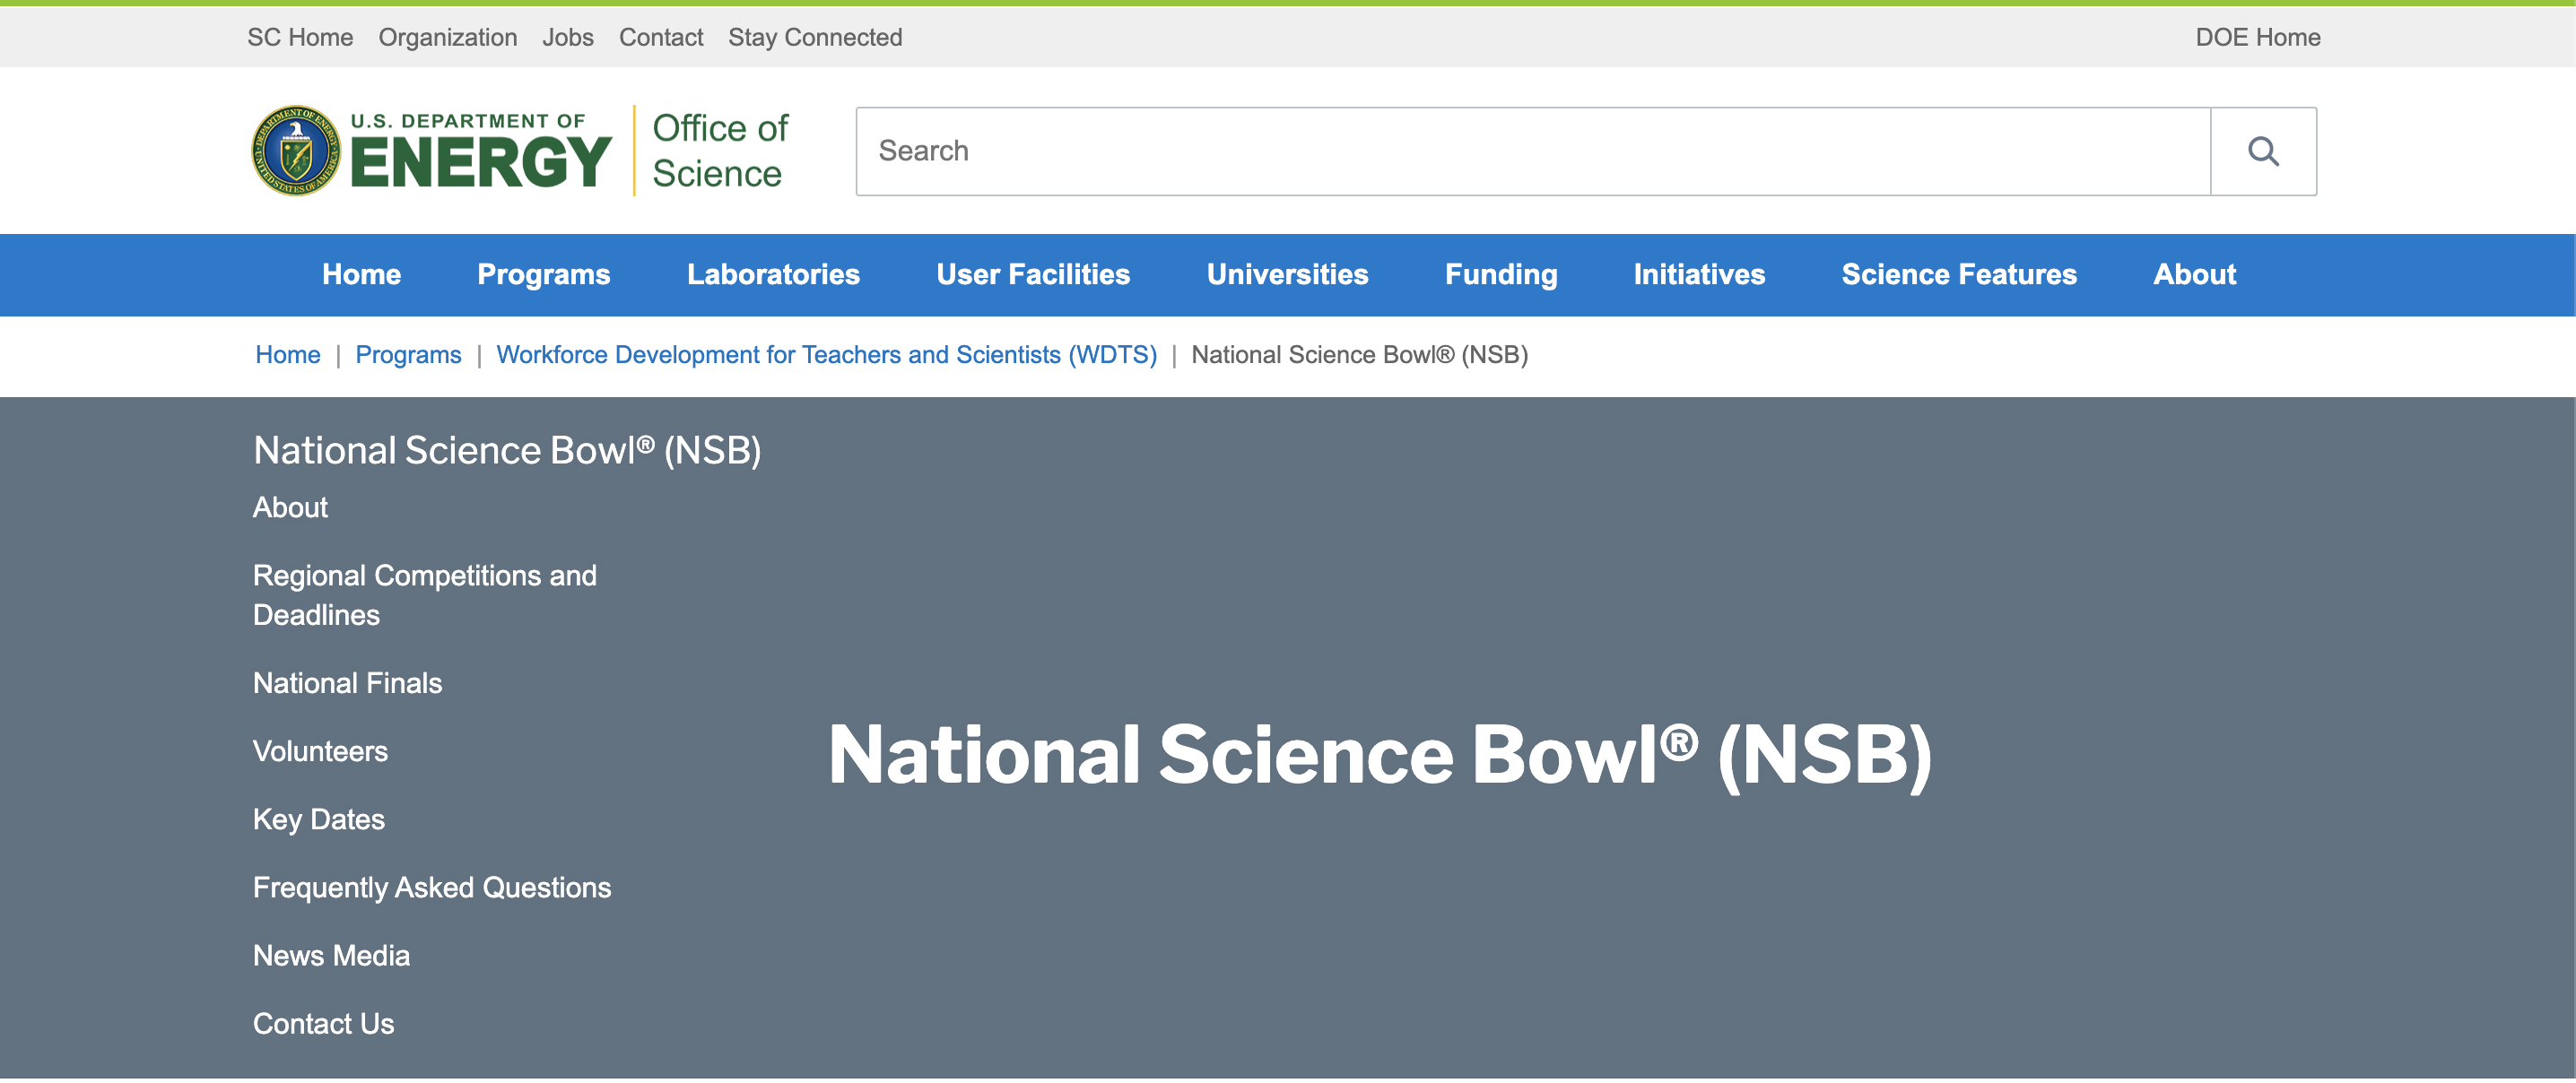Screen dimensions: 2576x1083
Task: Click inside the Search input field
Action: [1400, 151]
